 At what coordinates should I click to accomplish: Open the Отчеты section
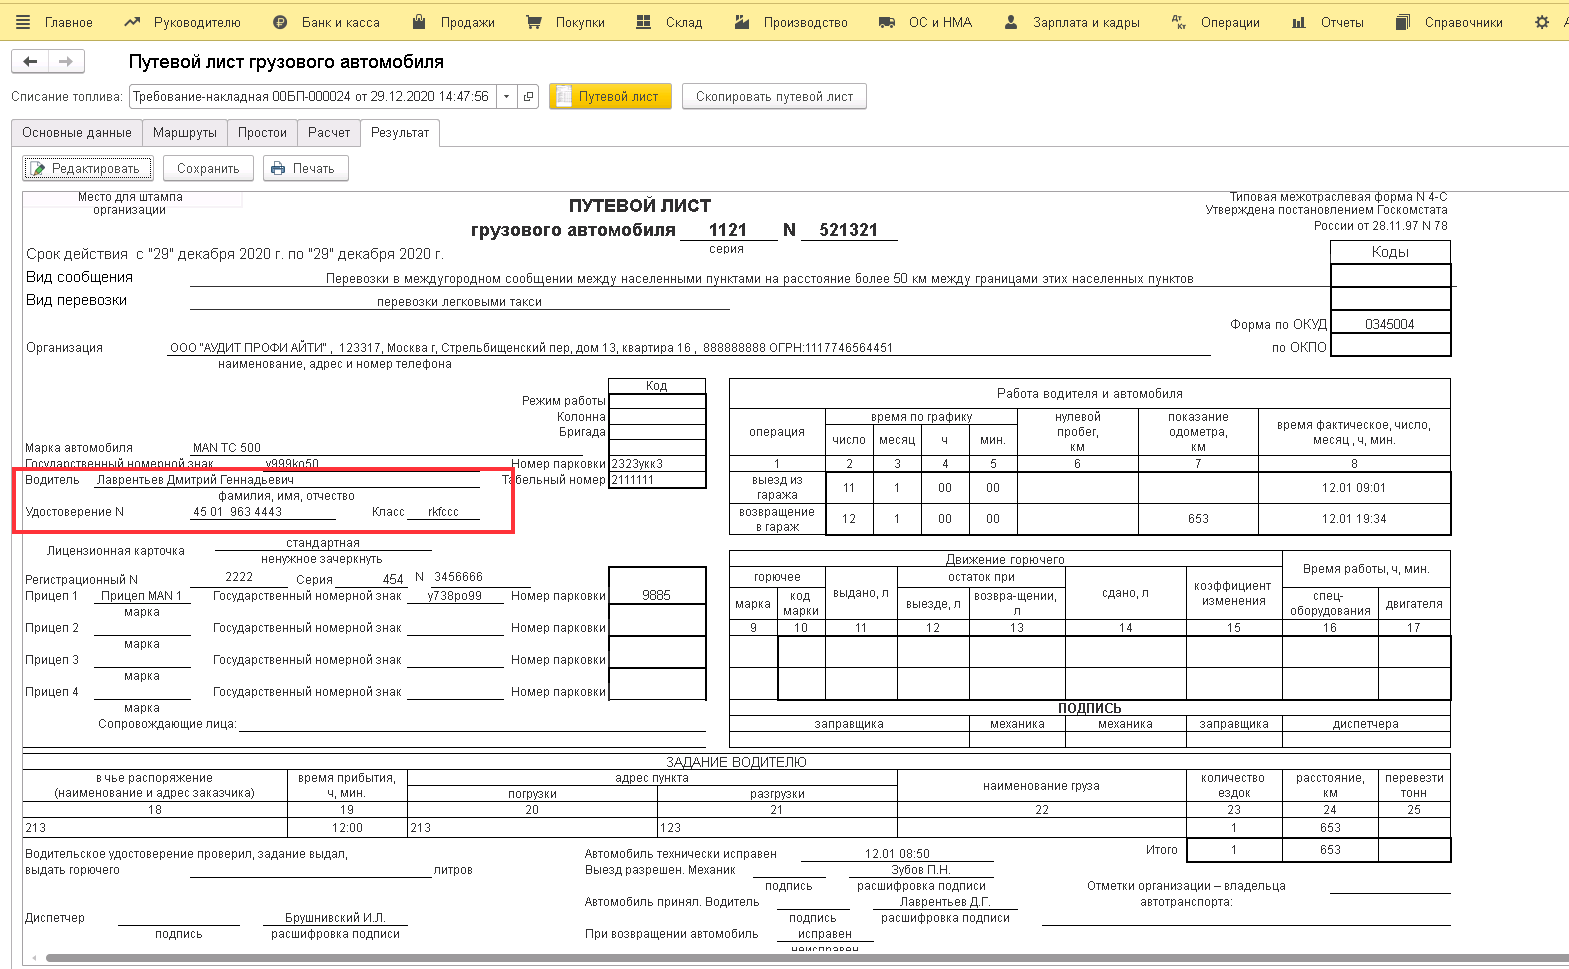click(x=1328, y=22)
